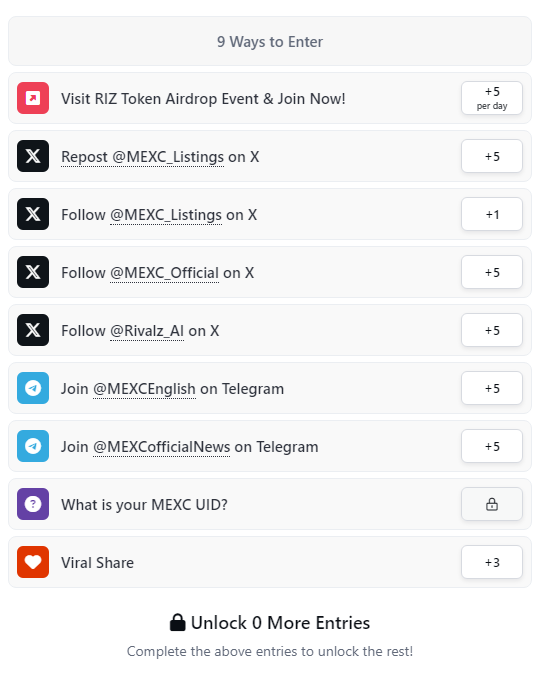The width and height of the screenshot is (540, 683).
Task: Click the X icon beside Repost @MEXC_Listings
Action: coord(33,156)
